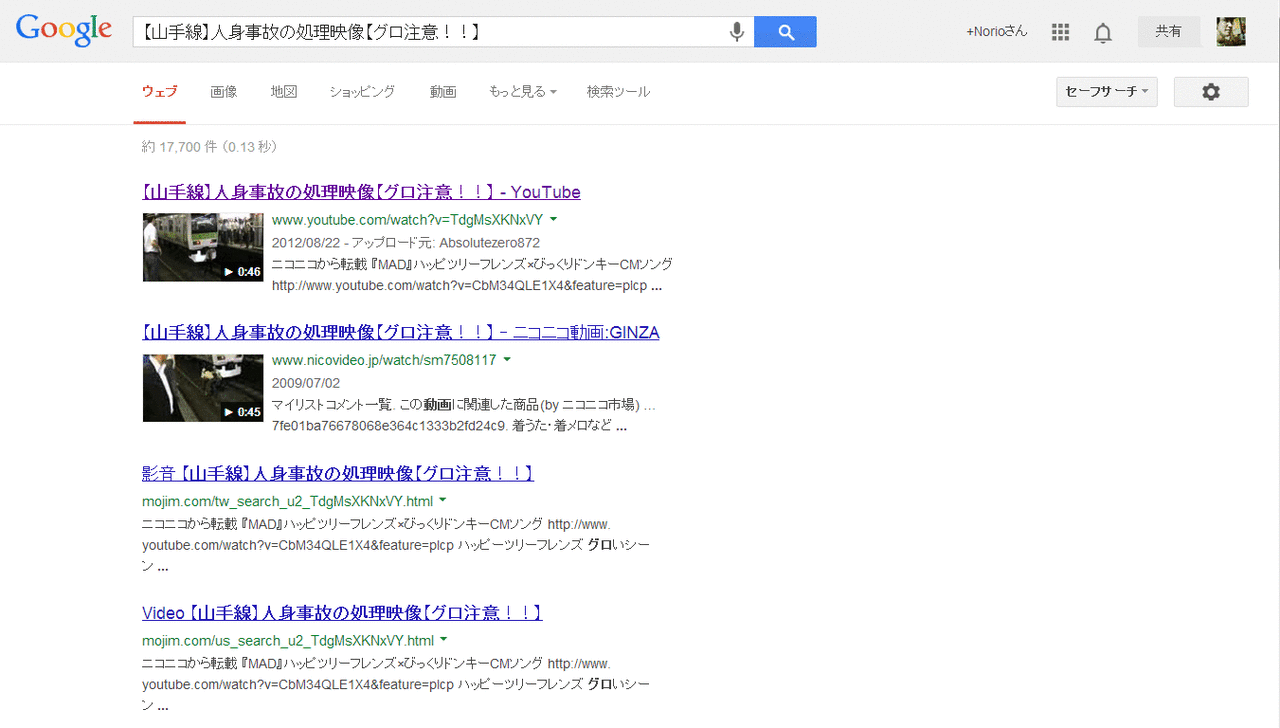Expand the arrow beside the youtube.com URL

click(553, 219)
